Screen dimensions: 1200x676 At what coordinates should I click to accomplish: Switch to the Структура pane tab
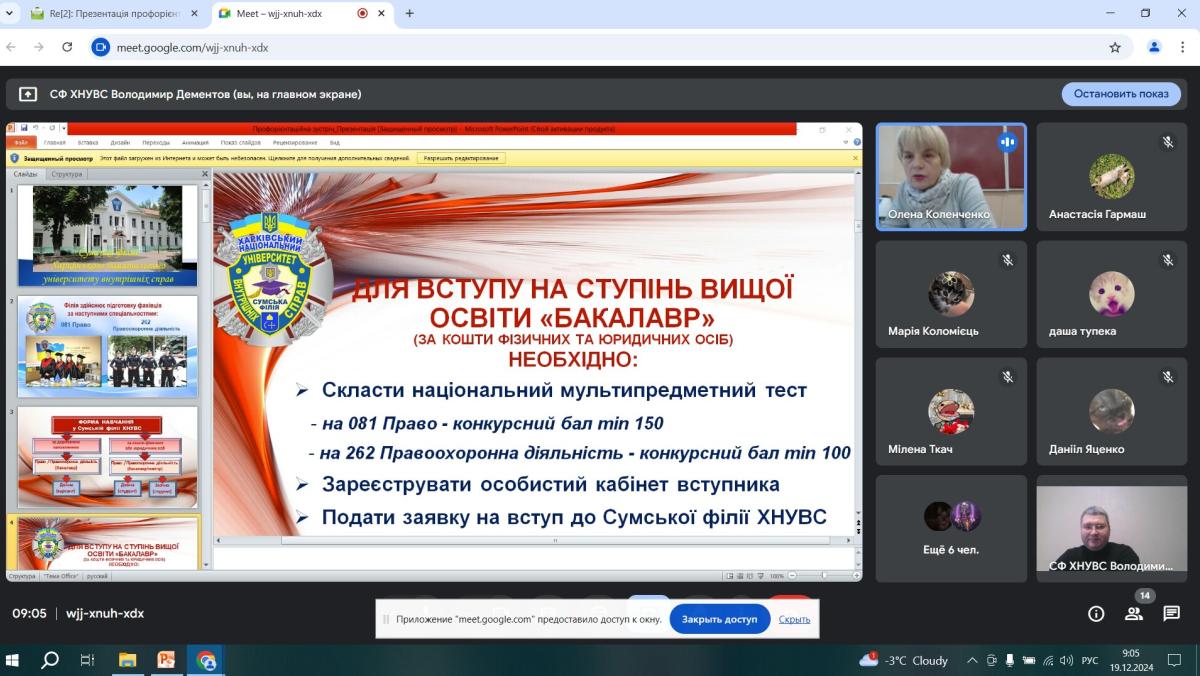[67, 174]
